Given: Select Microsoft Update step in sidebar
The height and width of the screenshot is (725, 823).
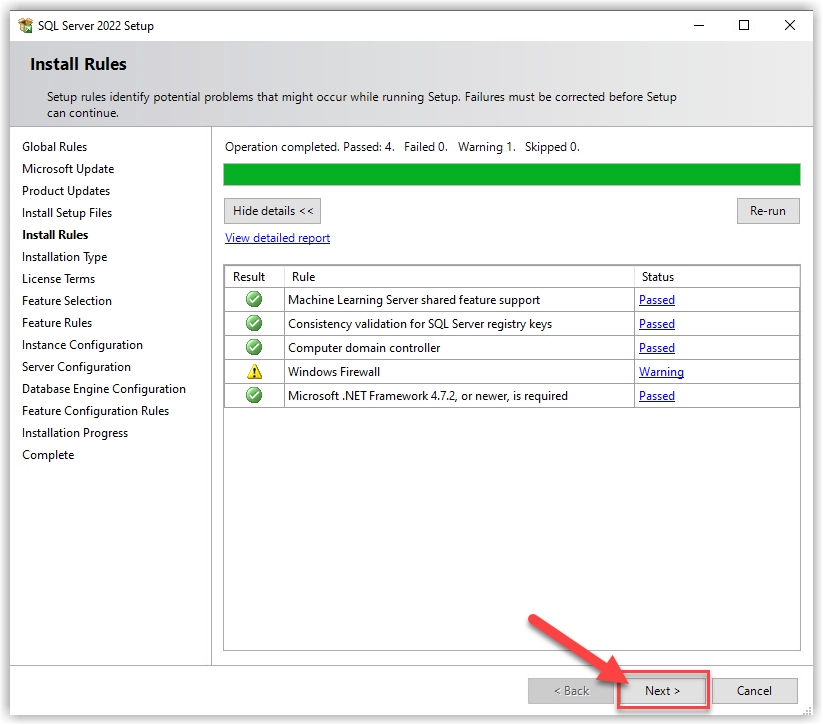Looking at the screenshot, I should 68,169.
